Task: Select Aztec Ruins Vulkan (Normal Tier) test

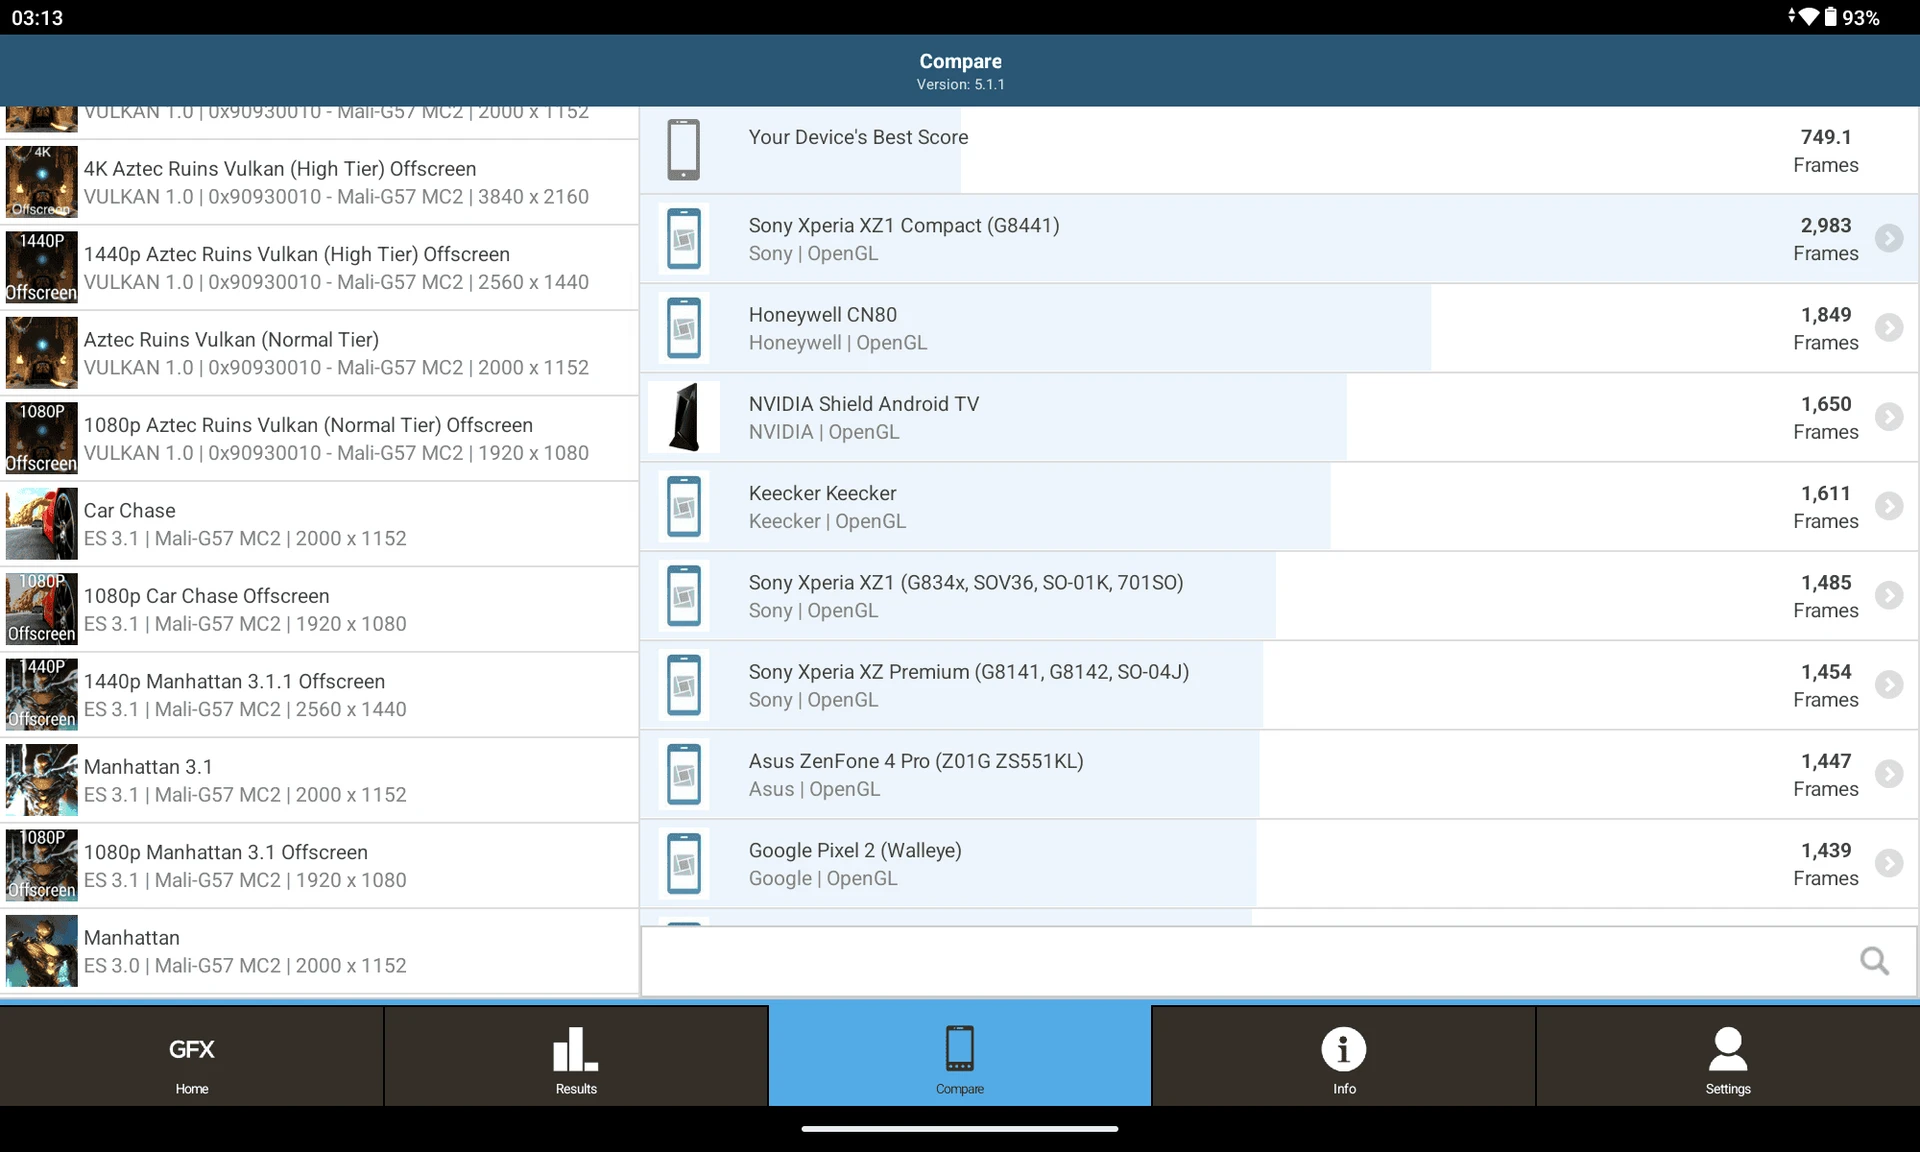Action: pos(319,353)
